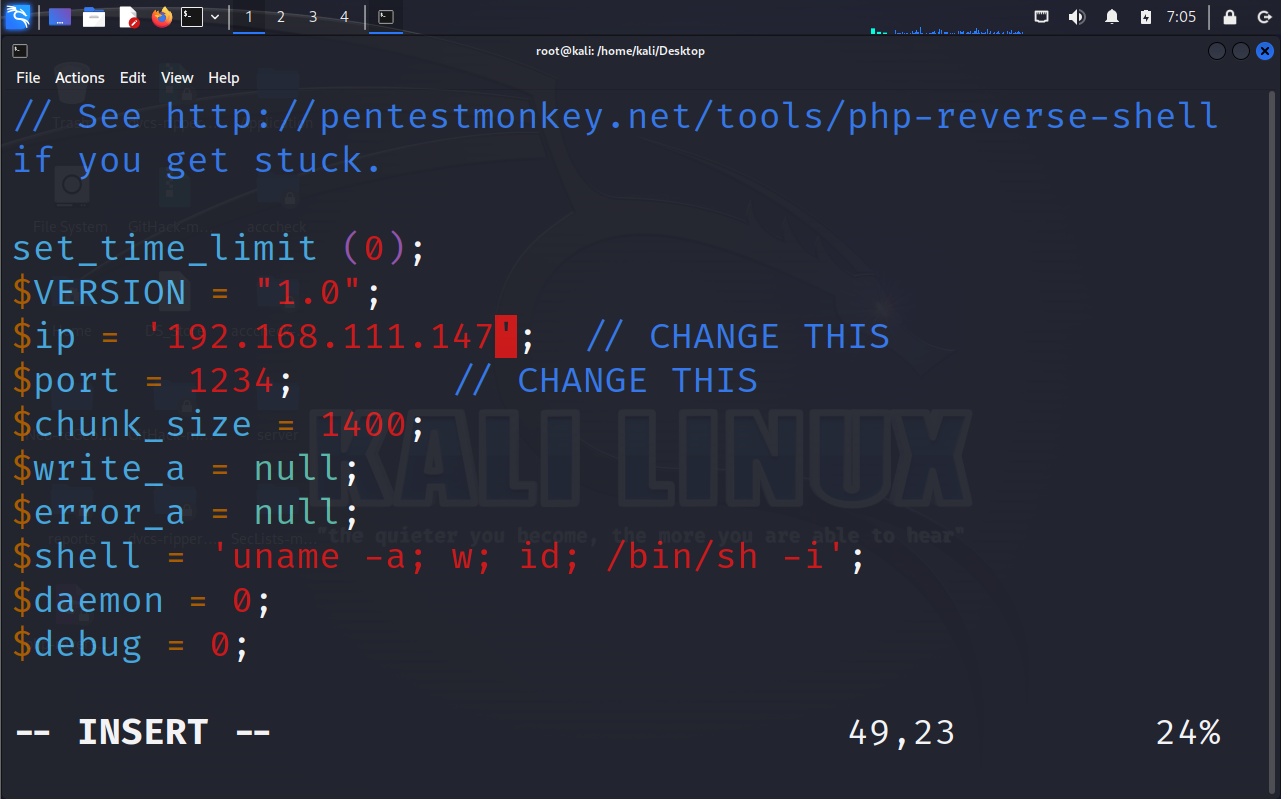Click the CHANGE THIS comment after $ip
This screenshot has height=799, width=1281.
pyautogui.click(x=738, y=336)
